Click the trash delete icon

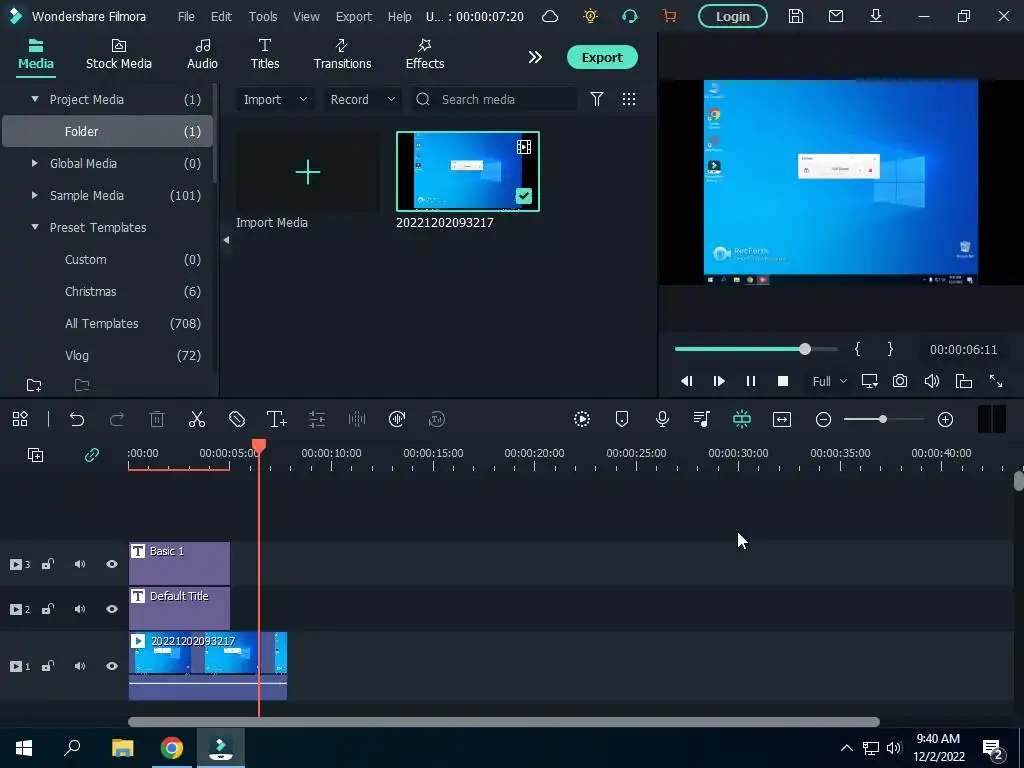[x=157, y=419]
